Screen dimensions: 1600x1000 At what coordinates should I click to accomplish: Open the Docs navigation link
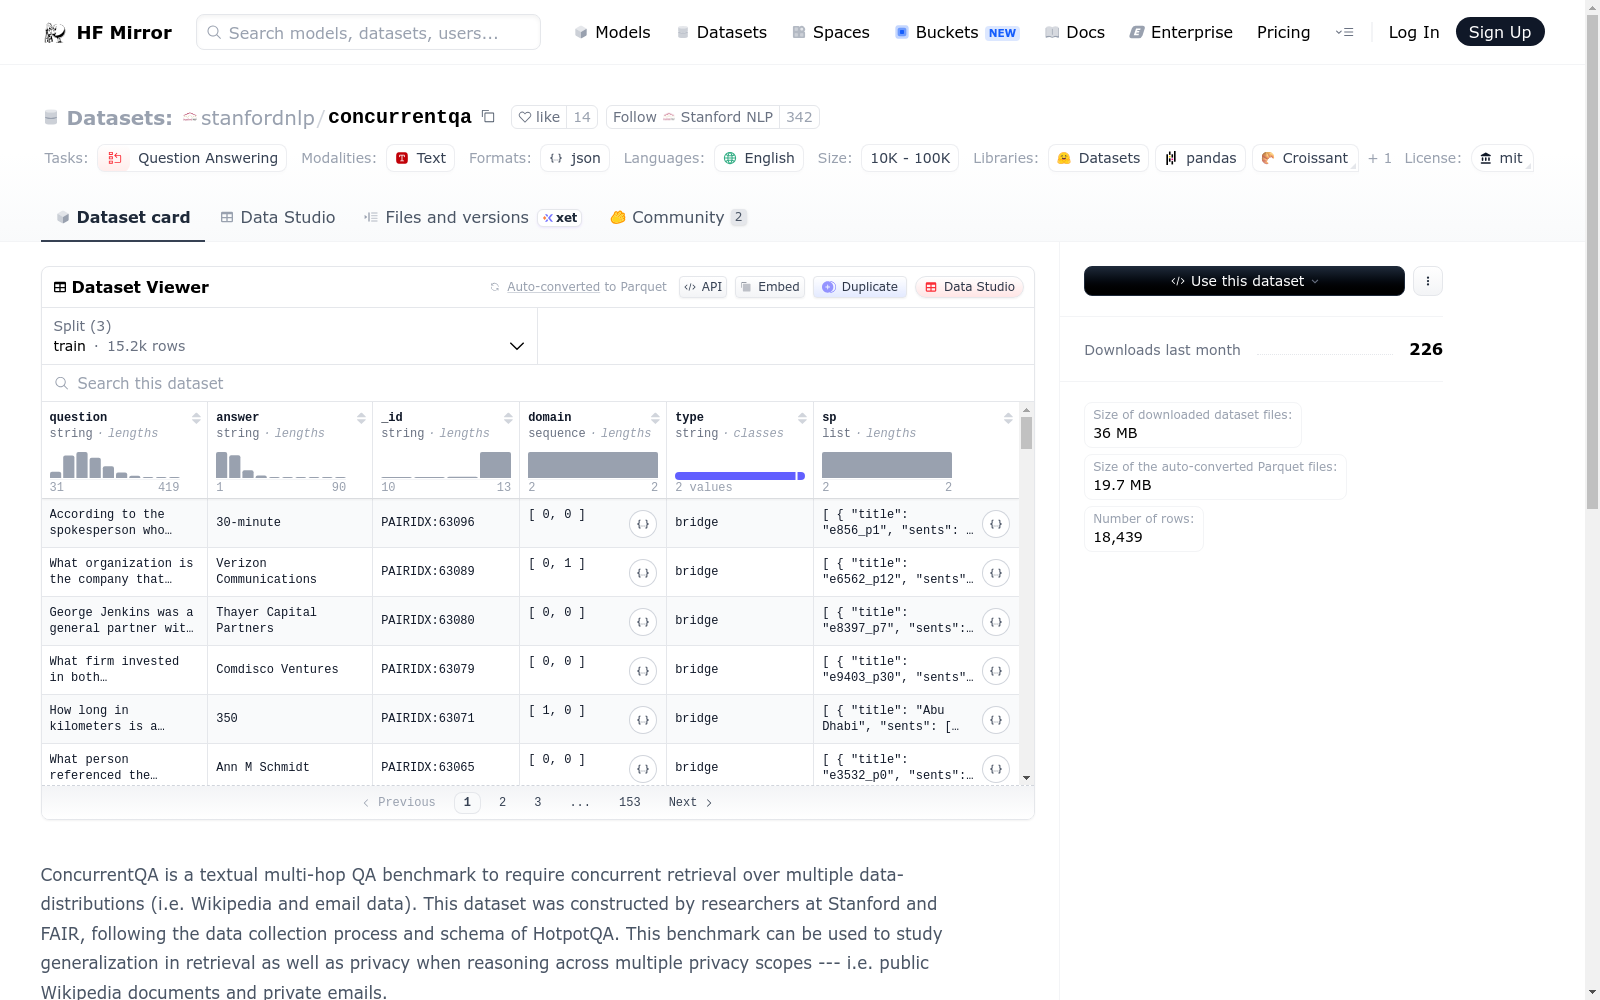point(1074,32)
